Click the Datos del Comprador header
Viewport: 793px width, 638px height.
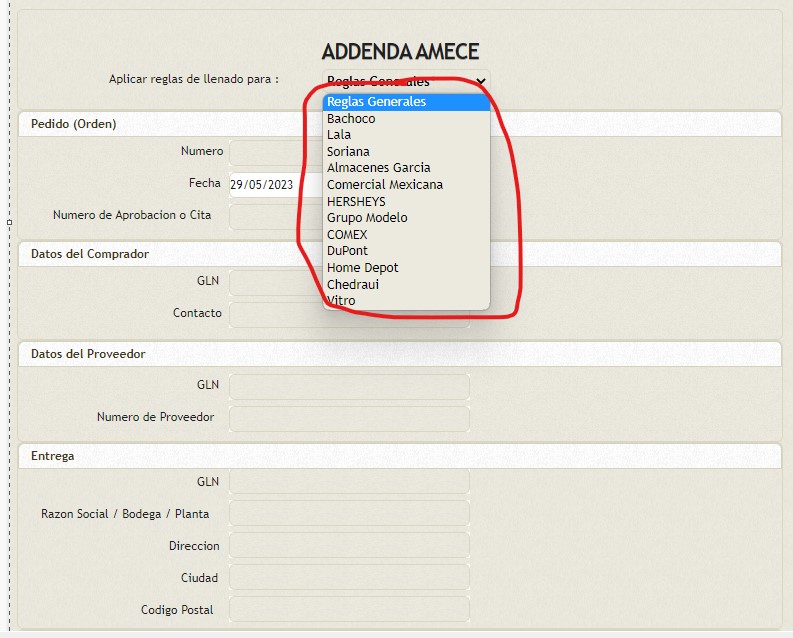coord(90,254)
